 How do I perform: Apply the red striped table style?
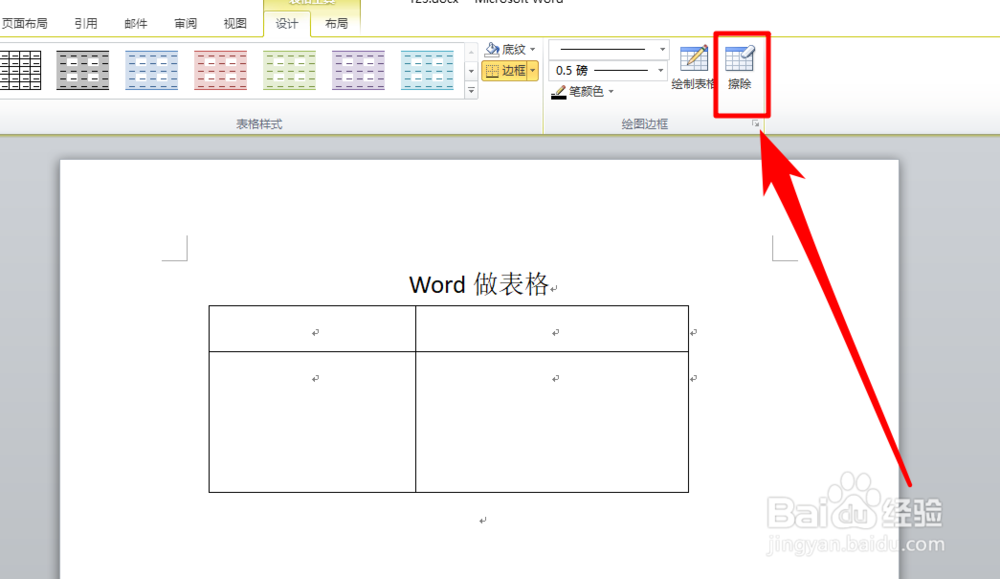click(x=220, y=70)
